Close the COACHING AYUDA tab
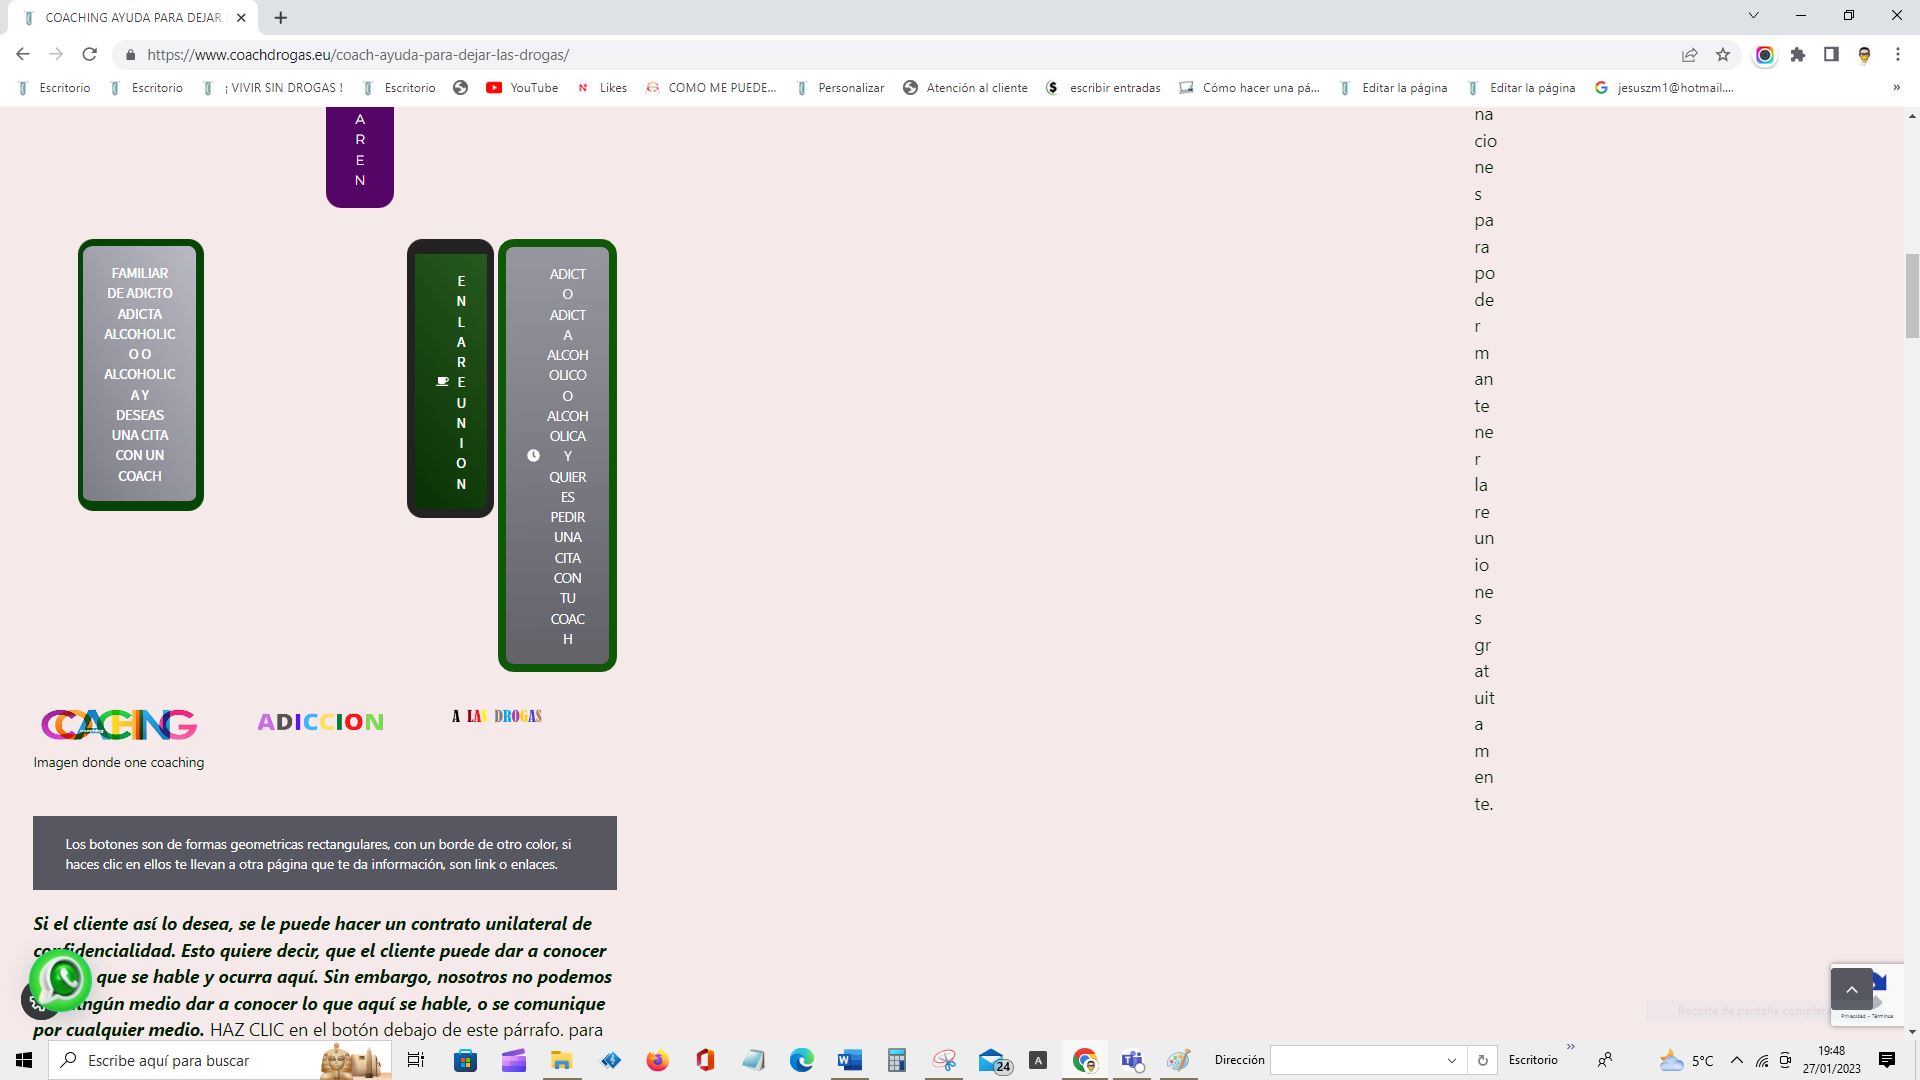This screenshot has height=1080, width=1920. (241, 18)
